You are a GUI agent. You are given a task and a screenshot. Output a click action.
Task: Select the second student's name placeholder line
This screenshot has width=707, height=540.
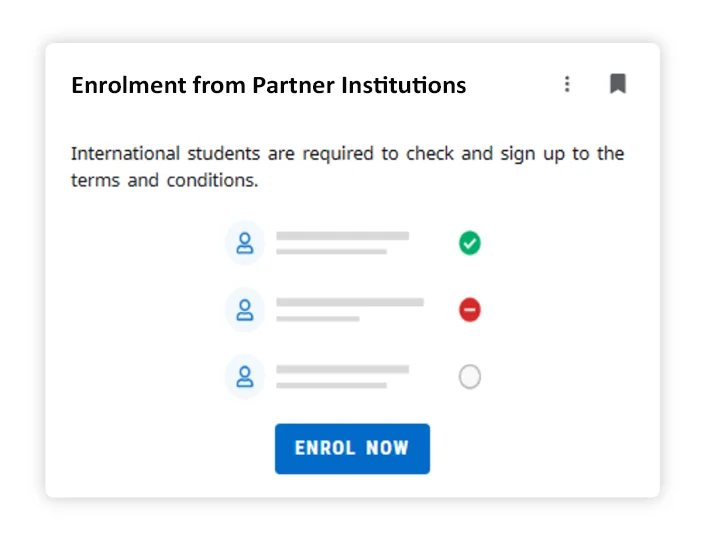(x=349, y=302)
